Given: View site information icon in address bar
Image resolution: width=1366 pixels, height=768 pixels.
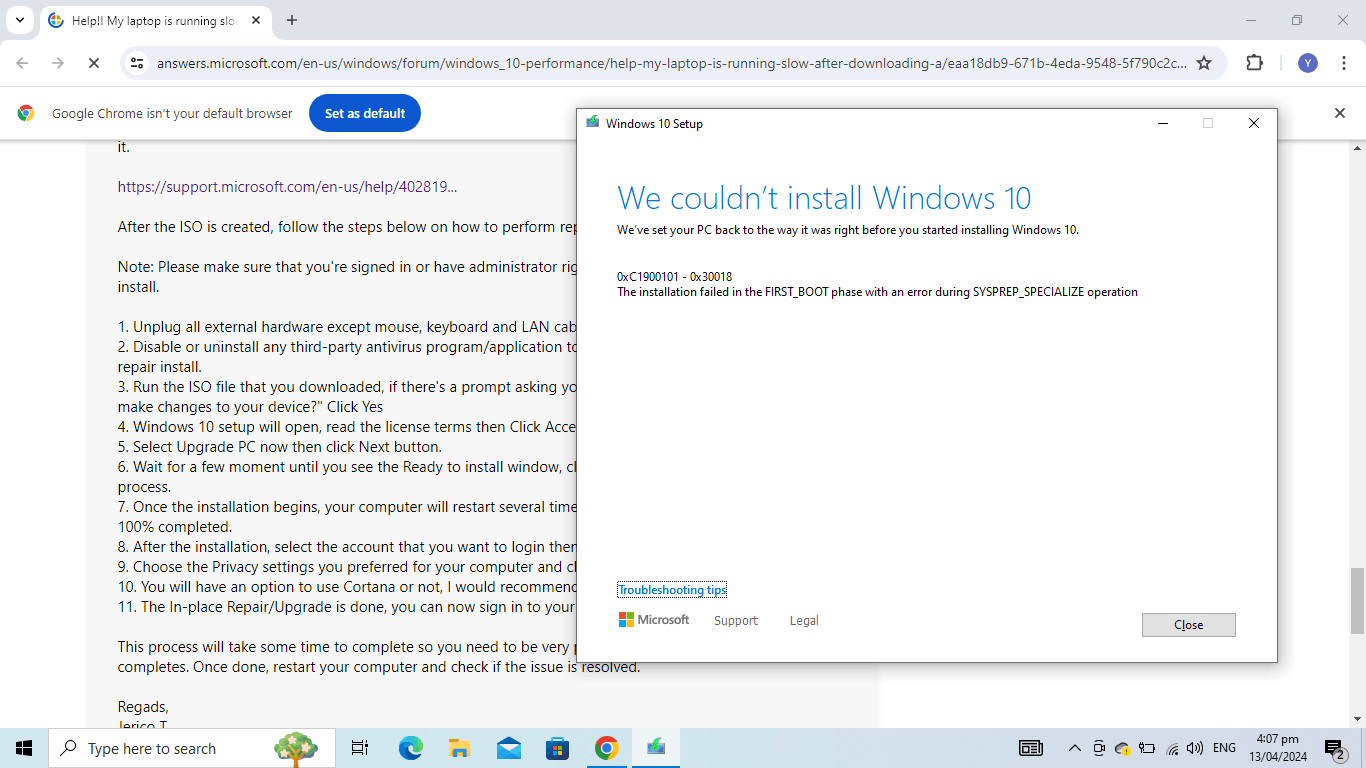Looking at the screenshot, I should coord(137,63).
